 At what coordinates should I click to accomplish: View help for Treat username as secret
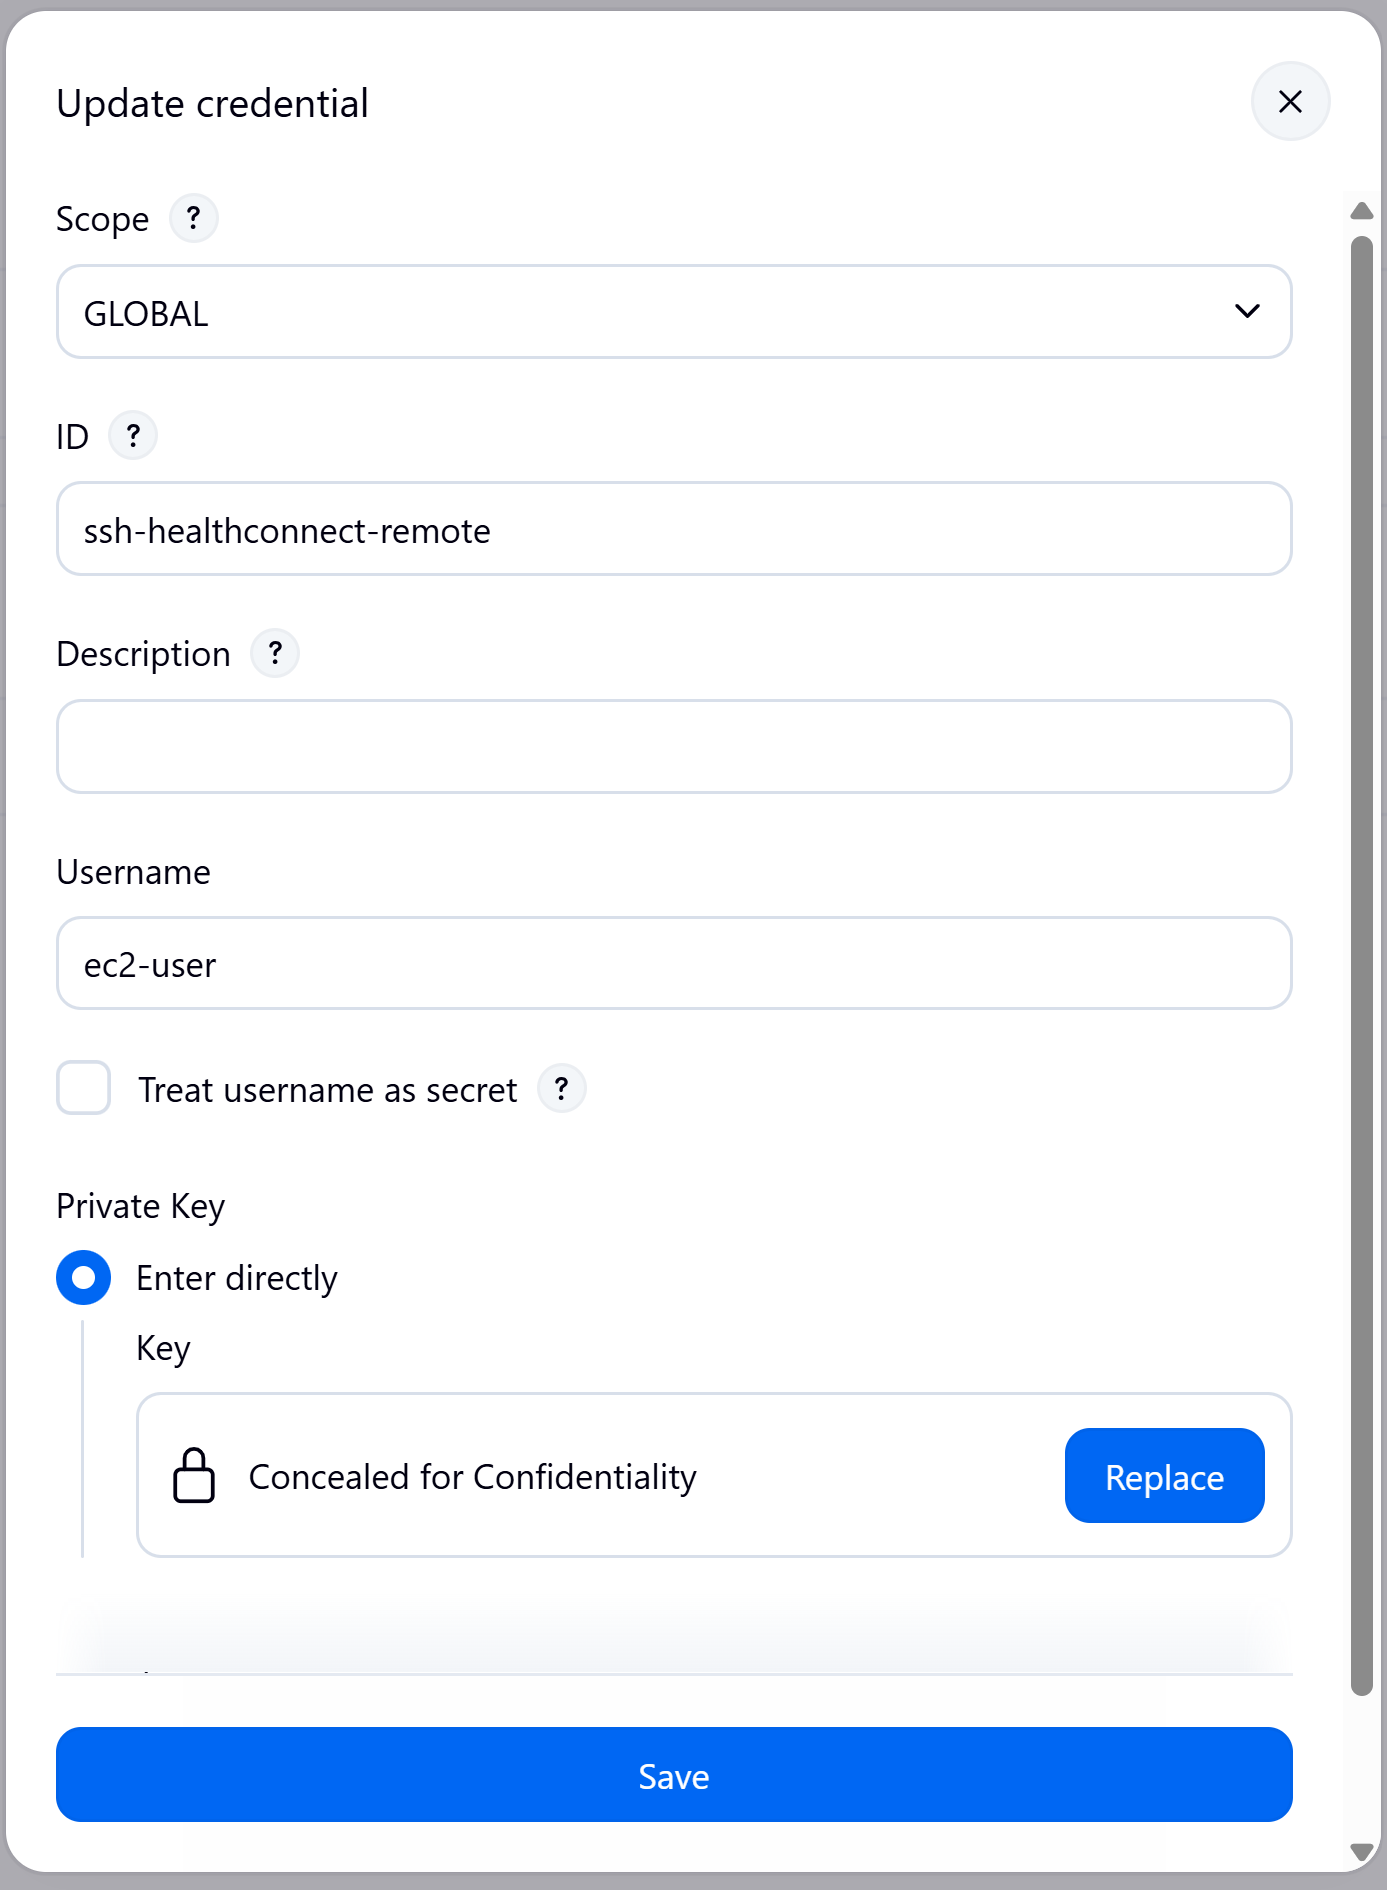[x=562, y=1088]
